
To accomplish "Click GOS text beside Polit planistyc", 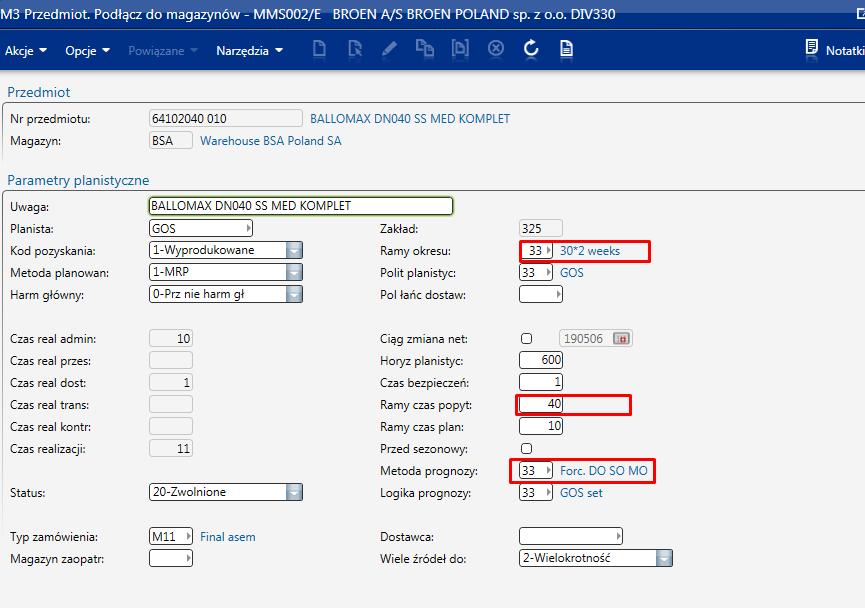I will [x=572, y=273].
